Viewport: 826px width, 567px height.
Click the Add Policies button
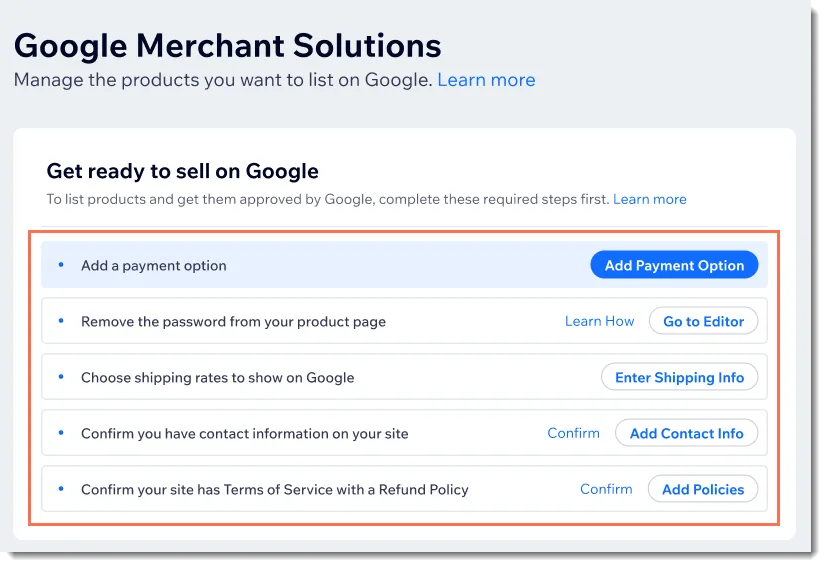703,489
